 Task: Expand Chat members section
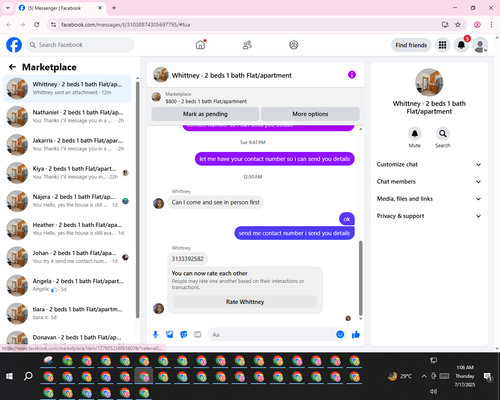pyautogui.click(x=429, y=182)
